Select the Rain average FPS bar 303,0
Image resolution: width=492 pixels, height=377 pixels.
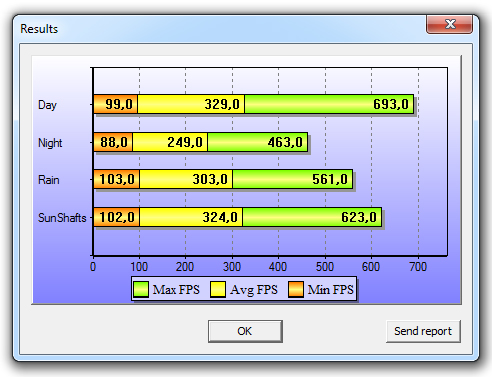click(186, 179)
